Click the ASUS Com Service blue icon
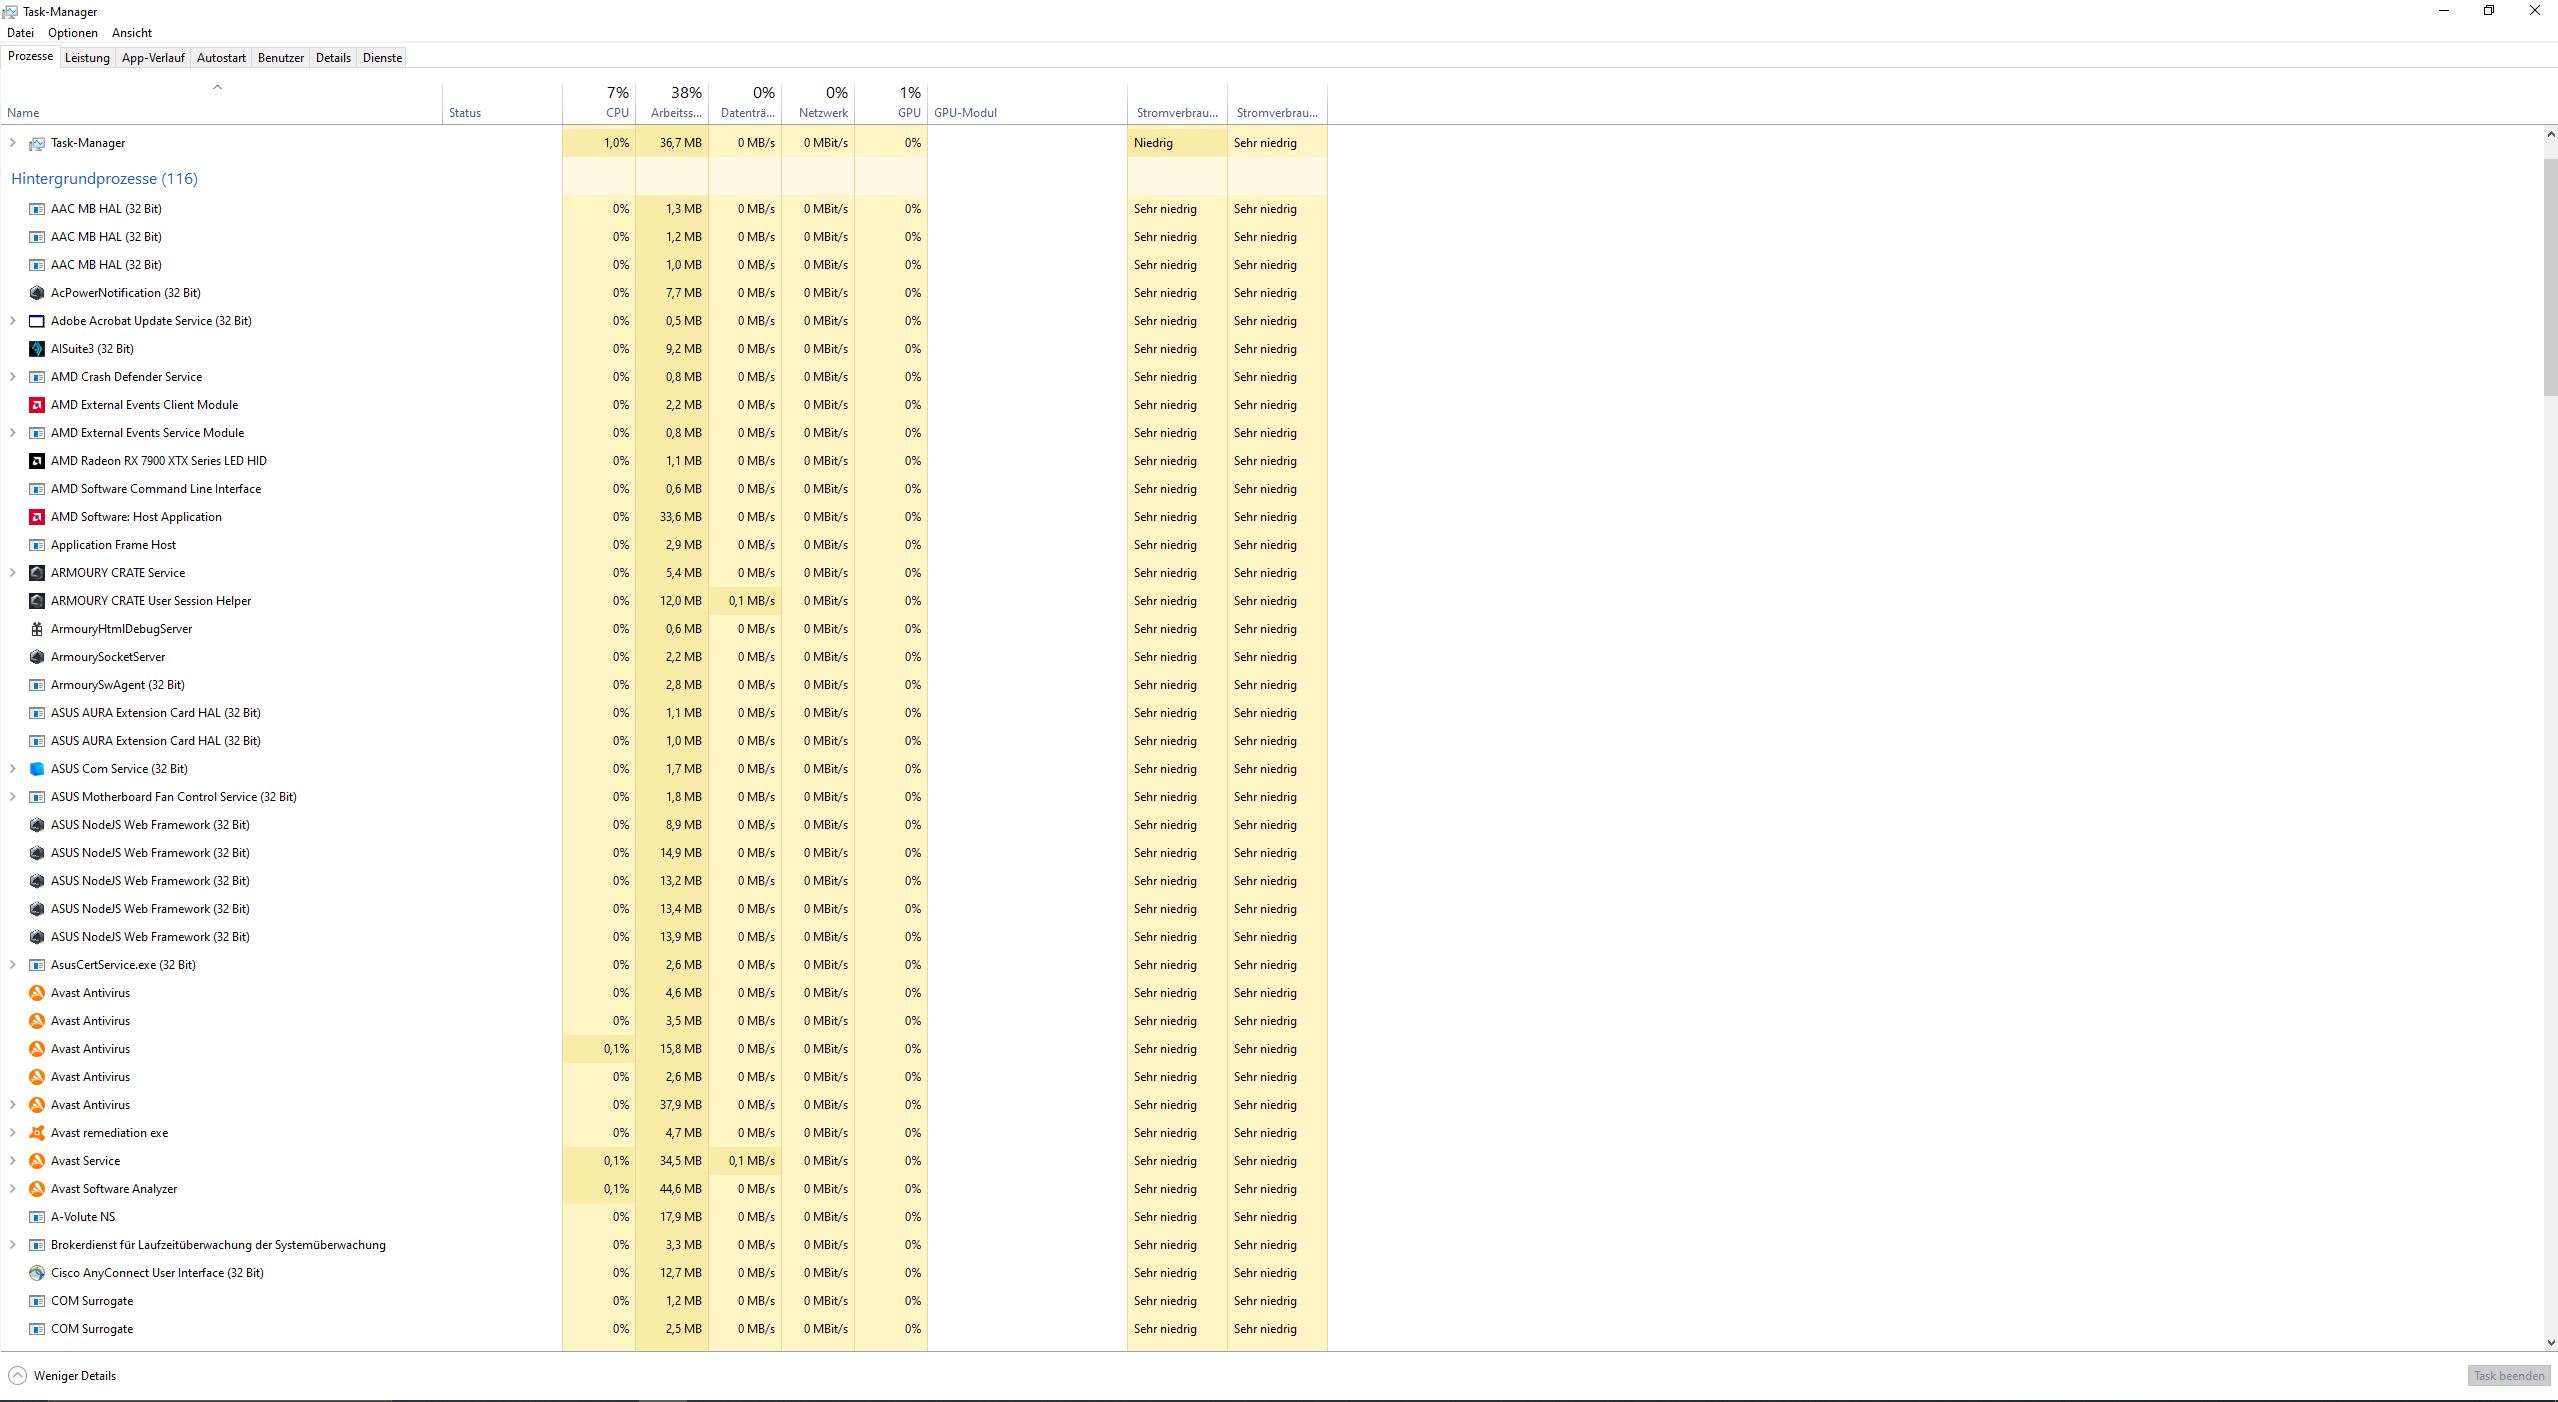Image resolution: width=2558 pixels, height=1402 pixels. click(37, 769)
